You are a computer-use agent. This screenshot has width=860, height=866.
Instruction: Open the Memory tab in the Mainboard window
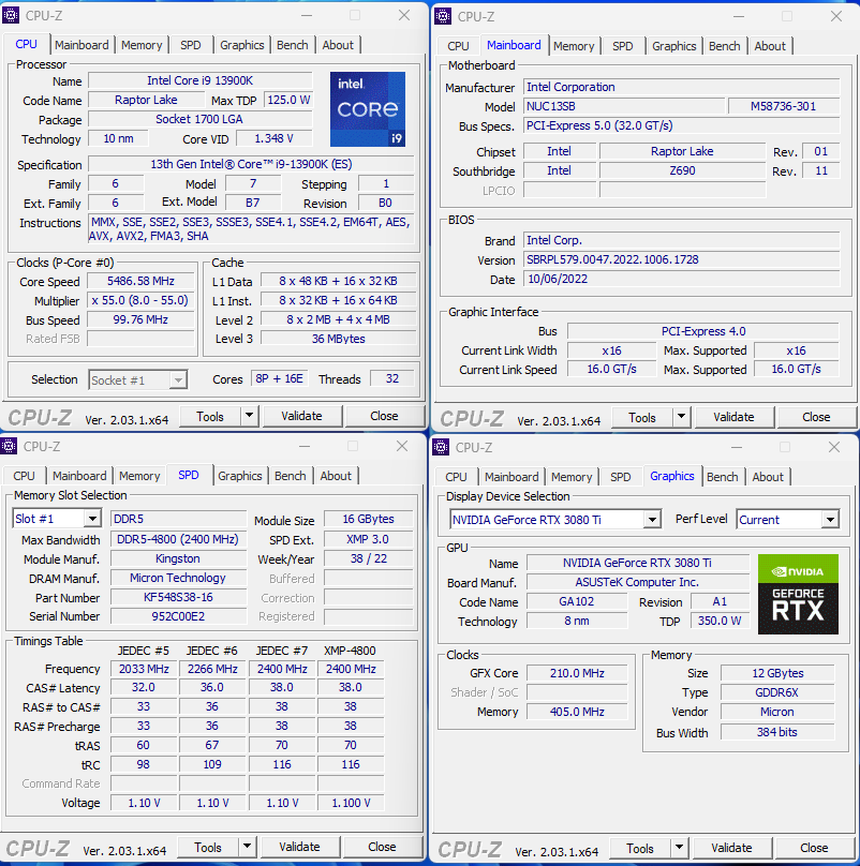pyautogui.click(x=573, y=46)
